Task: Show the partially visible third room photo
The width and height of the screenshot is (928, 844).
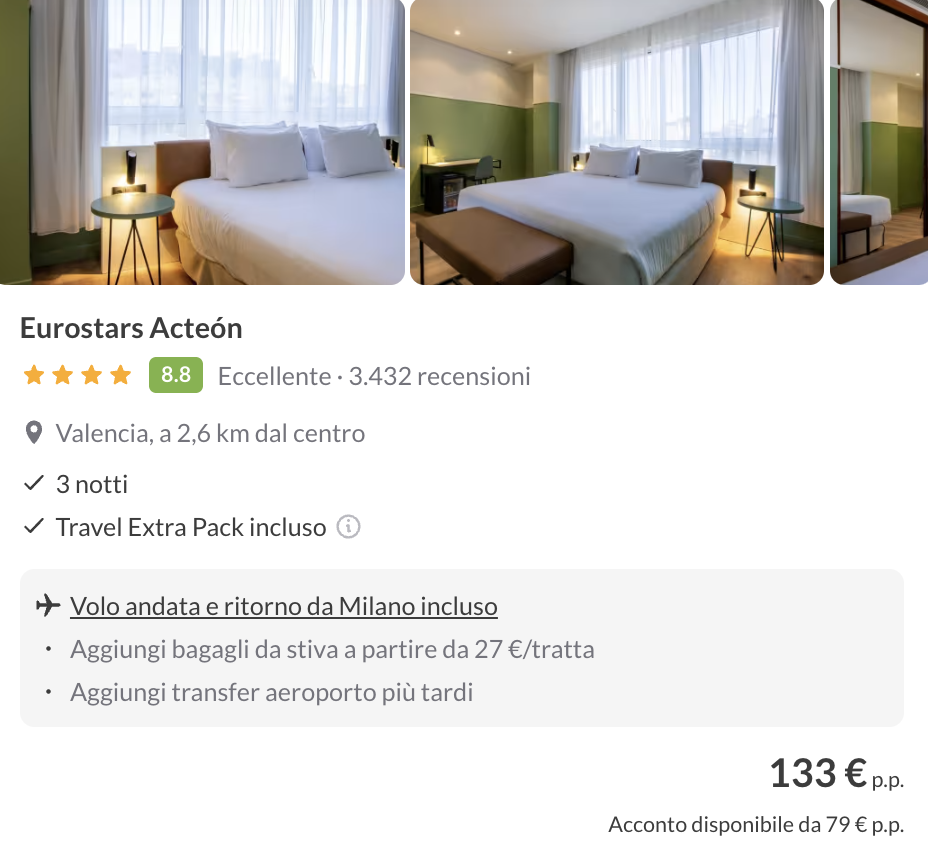Action: 879,142
